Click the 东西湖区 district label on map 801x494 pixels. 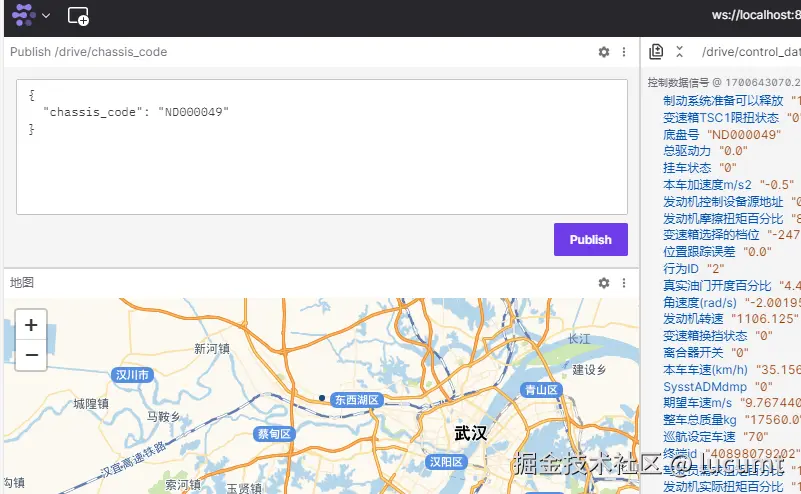click(357, 400)
